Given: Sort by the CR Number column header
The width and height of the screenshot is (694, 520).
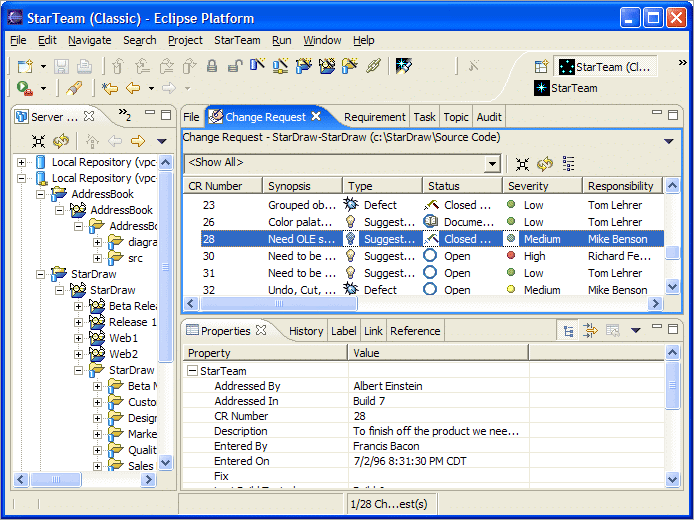Looking at the screenshot, I should click(x=223, y=186).
